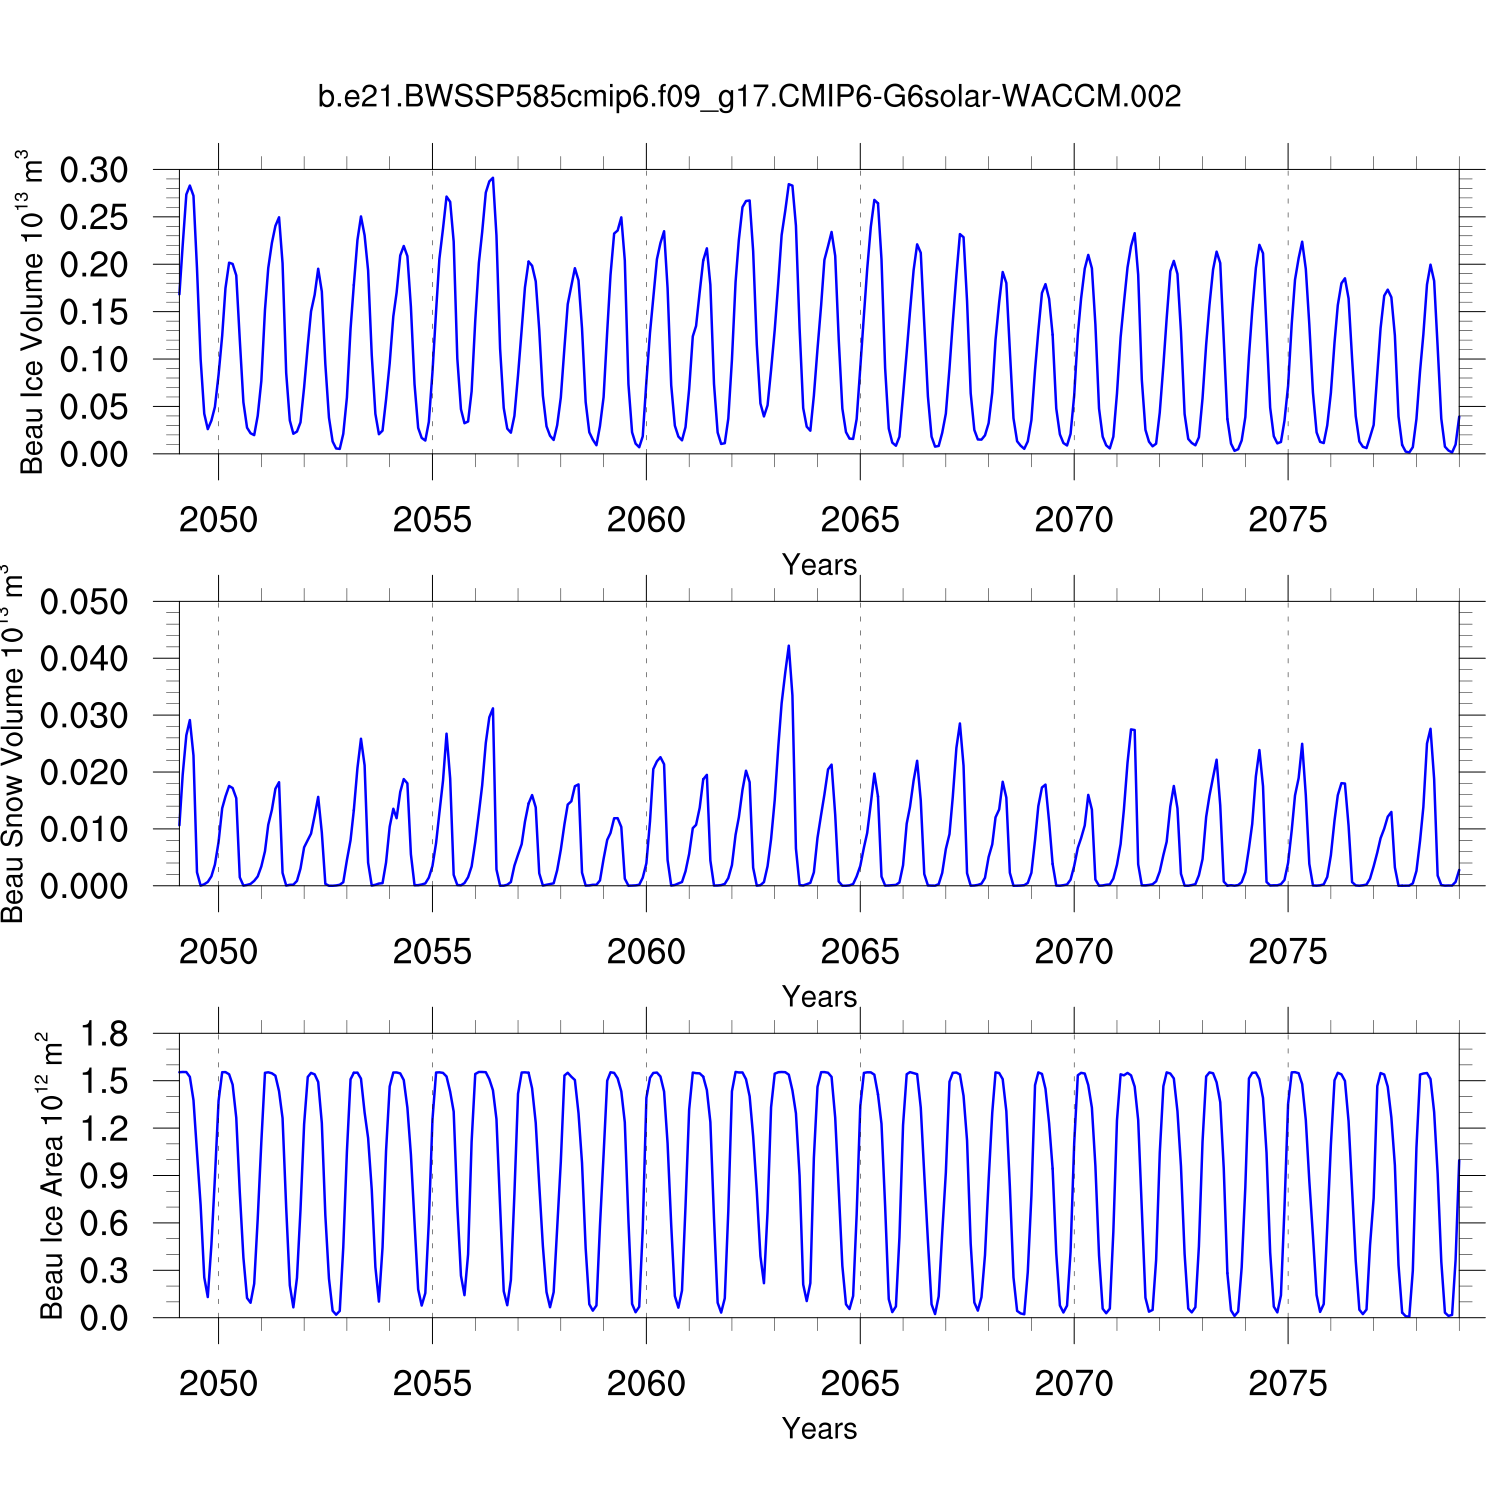
Task: Click "Years" label under the ice area plot
Action: tap(819, 1429)
